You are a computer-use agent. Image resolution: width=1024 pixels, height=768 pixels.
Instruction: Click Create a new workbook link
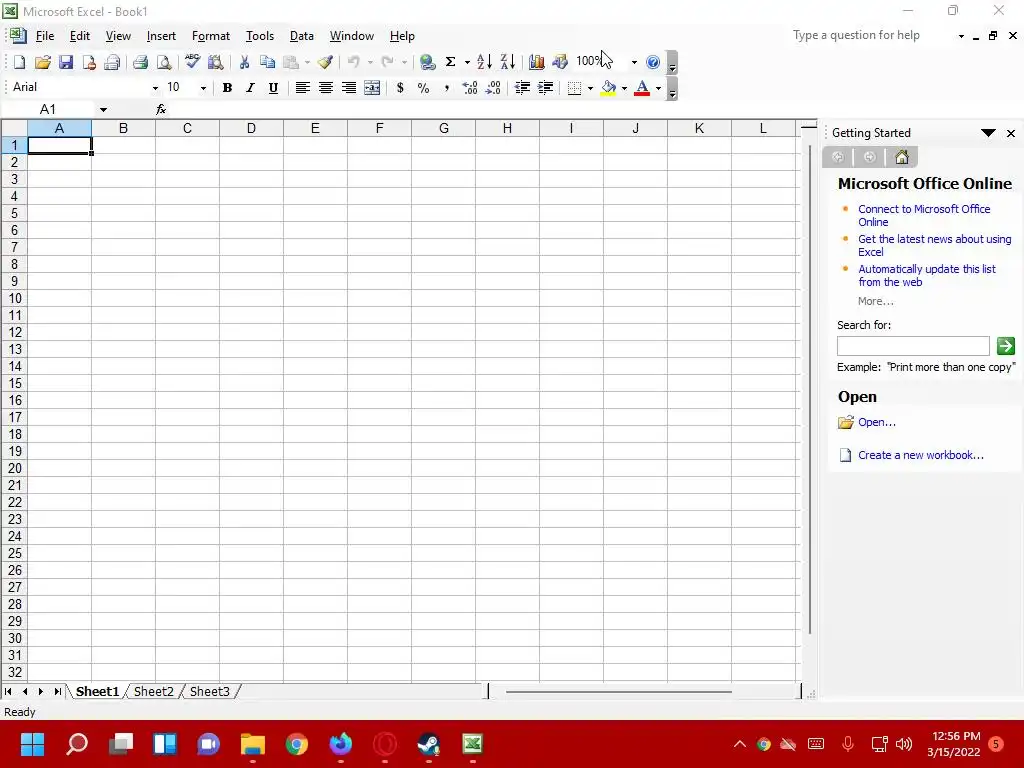click(x=920, y=455)
